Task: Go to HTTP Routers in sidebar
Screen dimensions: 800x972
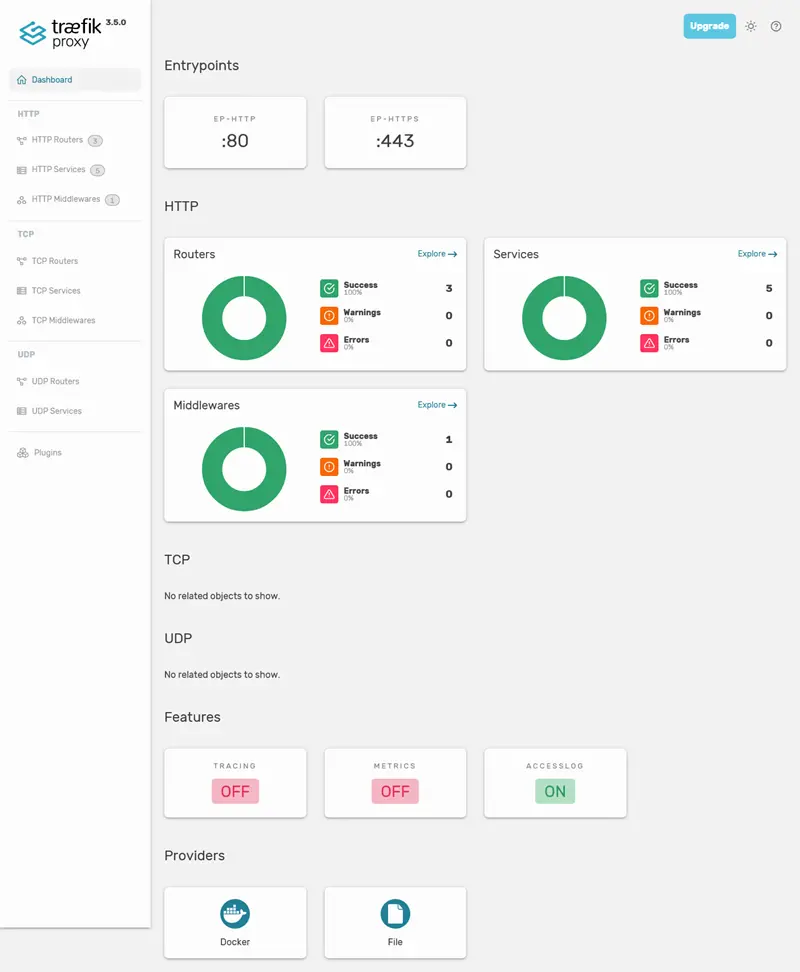Action: click(x=57, y=140)
